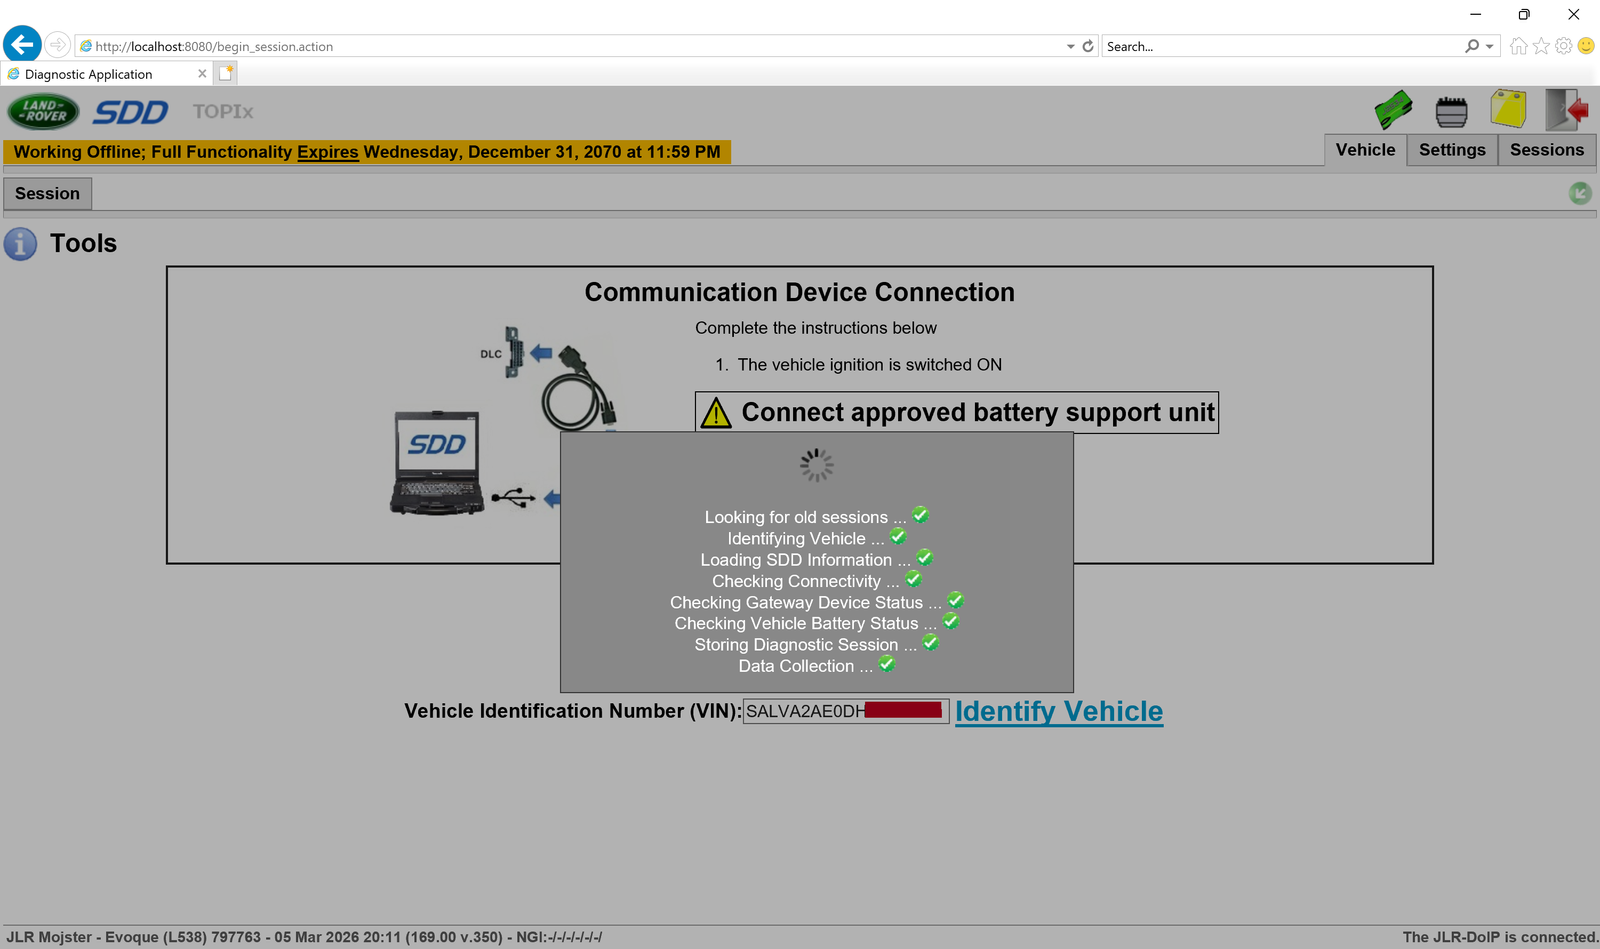Select the Session tab below the banner
The image size is (1600, 949).
(x=47, y=193)
